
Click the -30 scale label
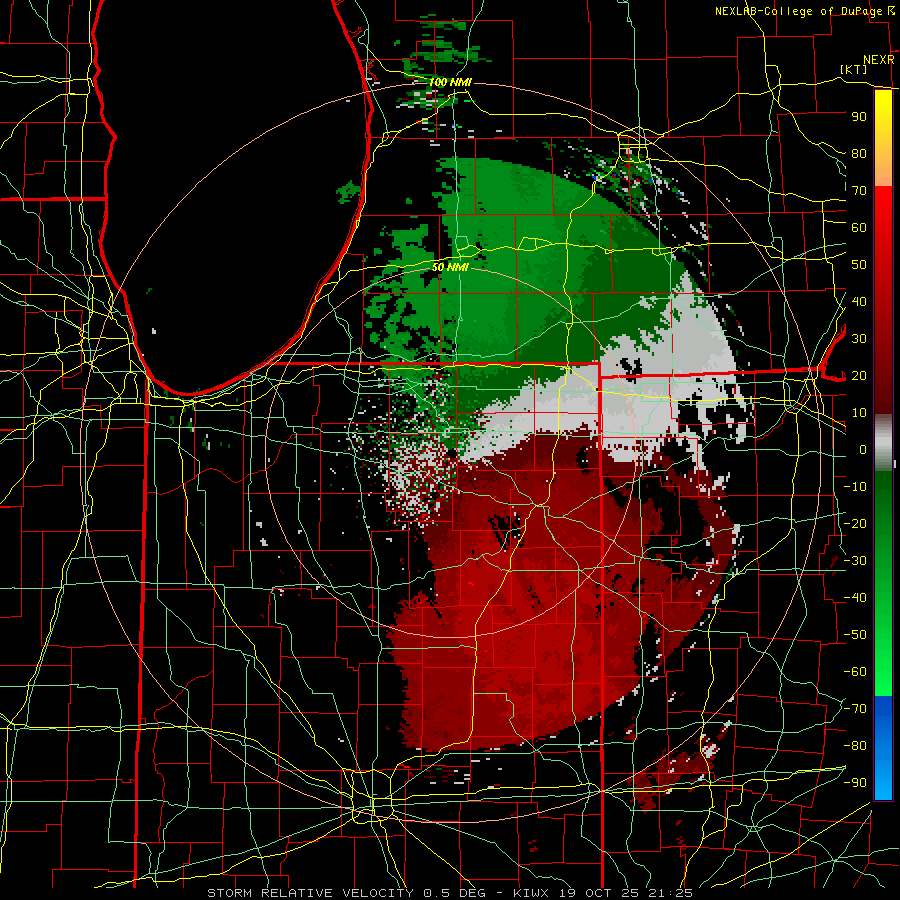click(x=855, y=561)
